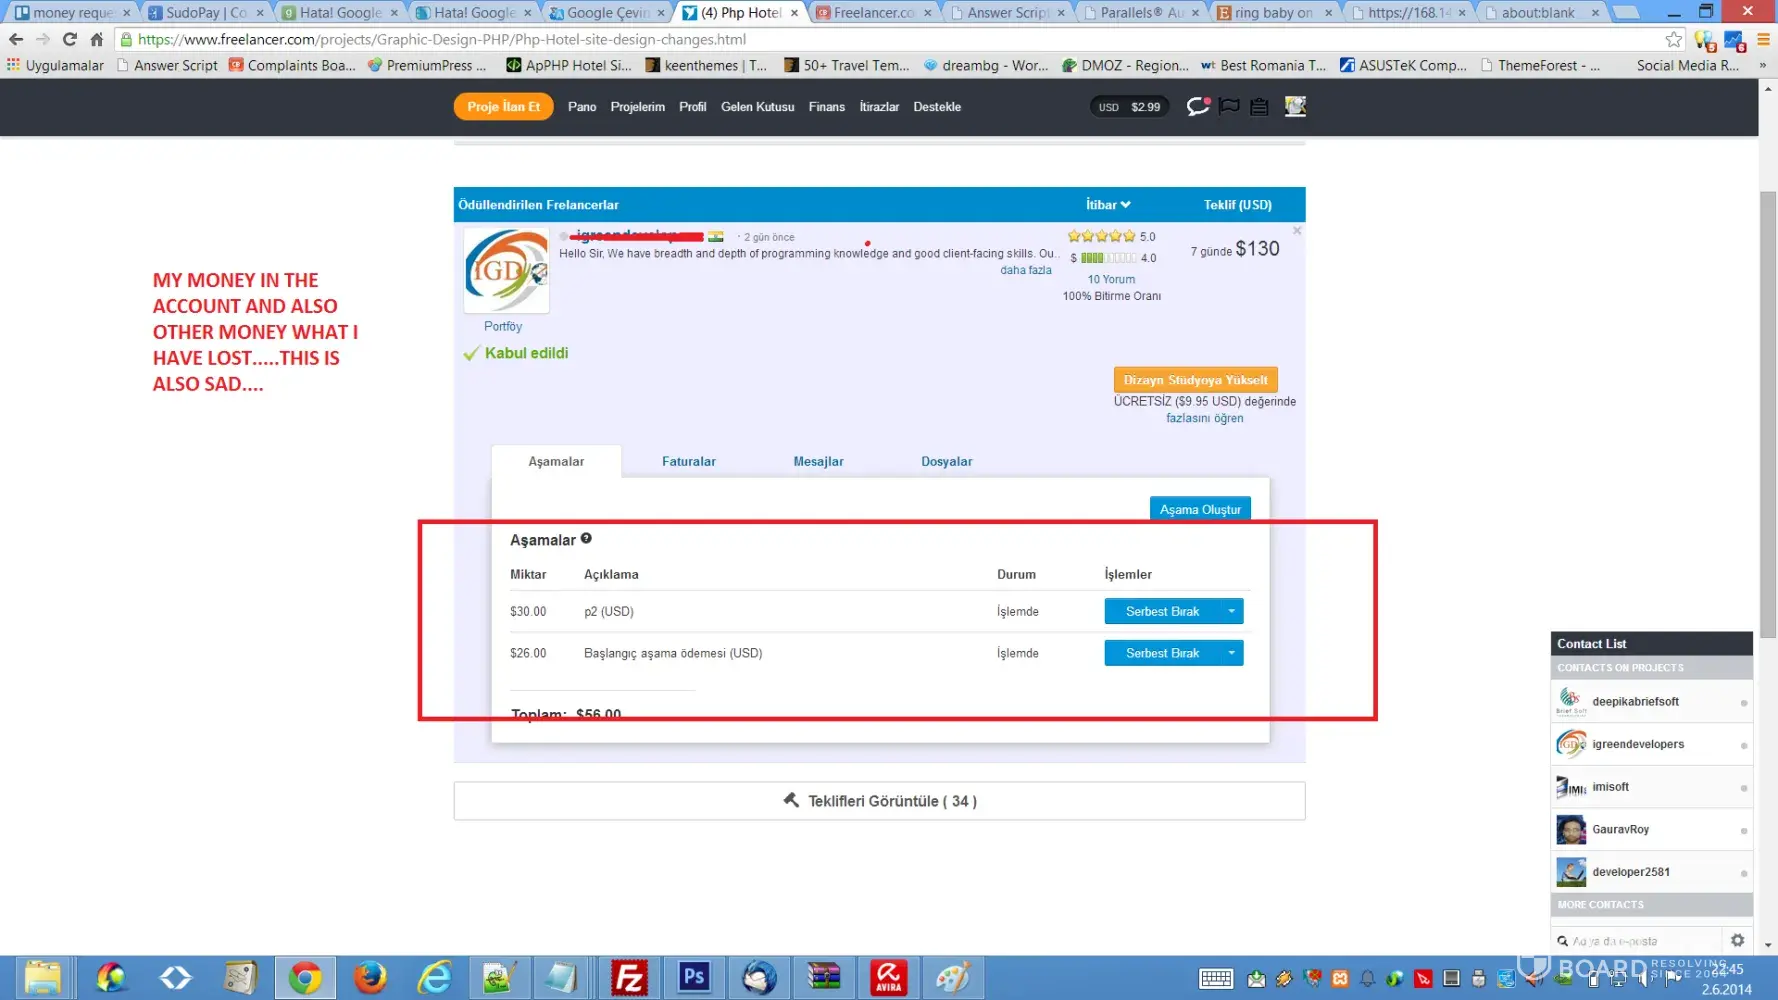Switch to the Mesajlar tab
The width and height of the screenshot is (1778, 1000).
(x=818, y=462)
